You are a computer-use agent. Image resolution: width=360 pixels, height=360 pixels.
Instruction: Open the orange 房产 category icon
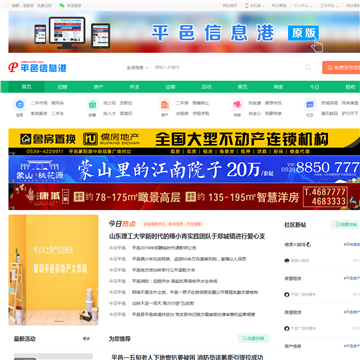pyautogui.click(x=165, y=104)
